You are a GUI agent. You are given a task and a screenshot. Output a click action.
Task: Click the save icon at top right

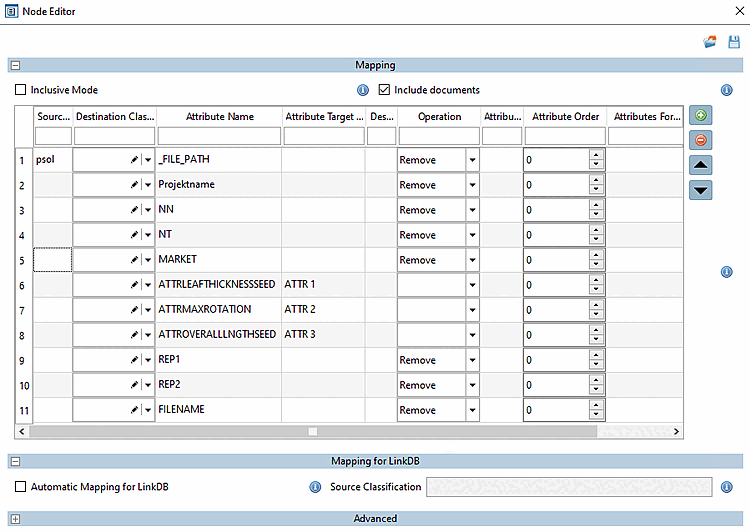(x=734, y=42)
